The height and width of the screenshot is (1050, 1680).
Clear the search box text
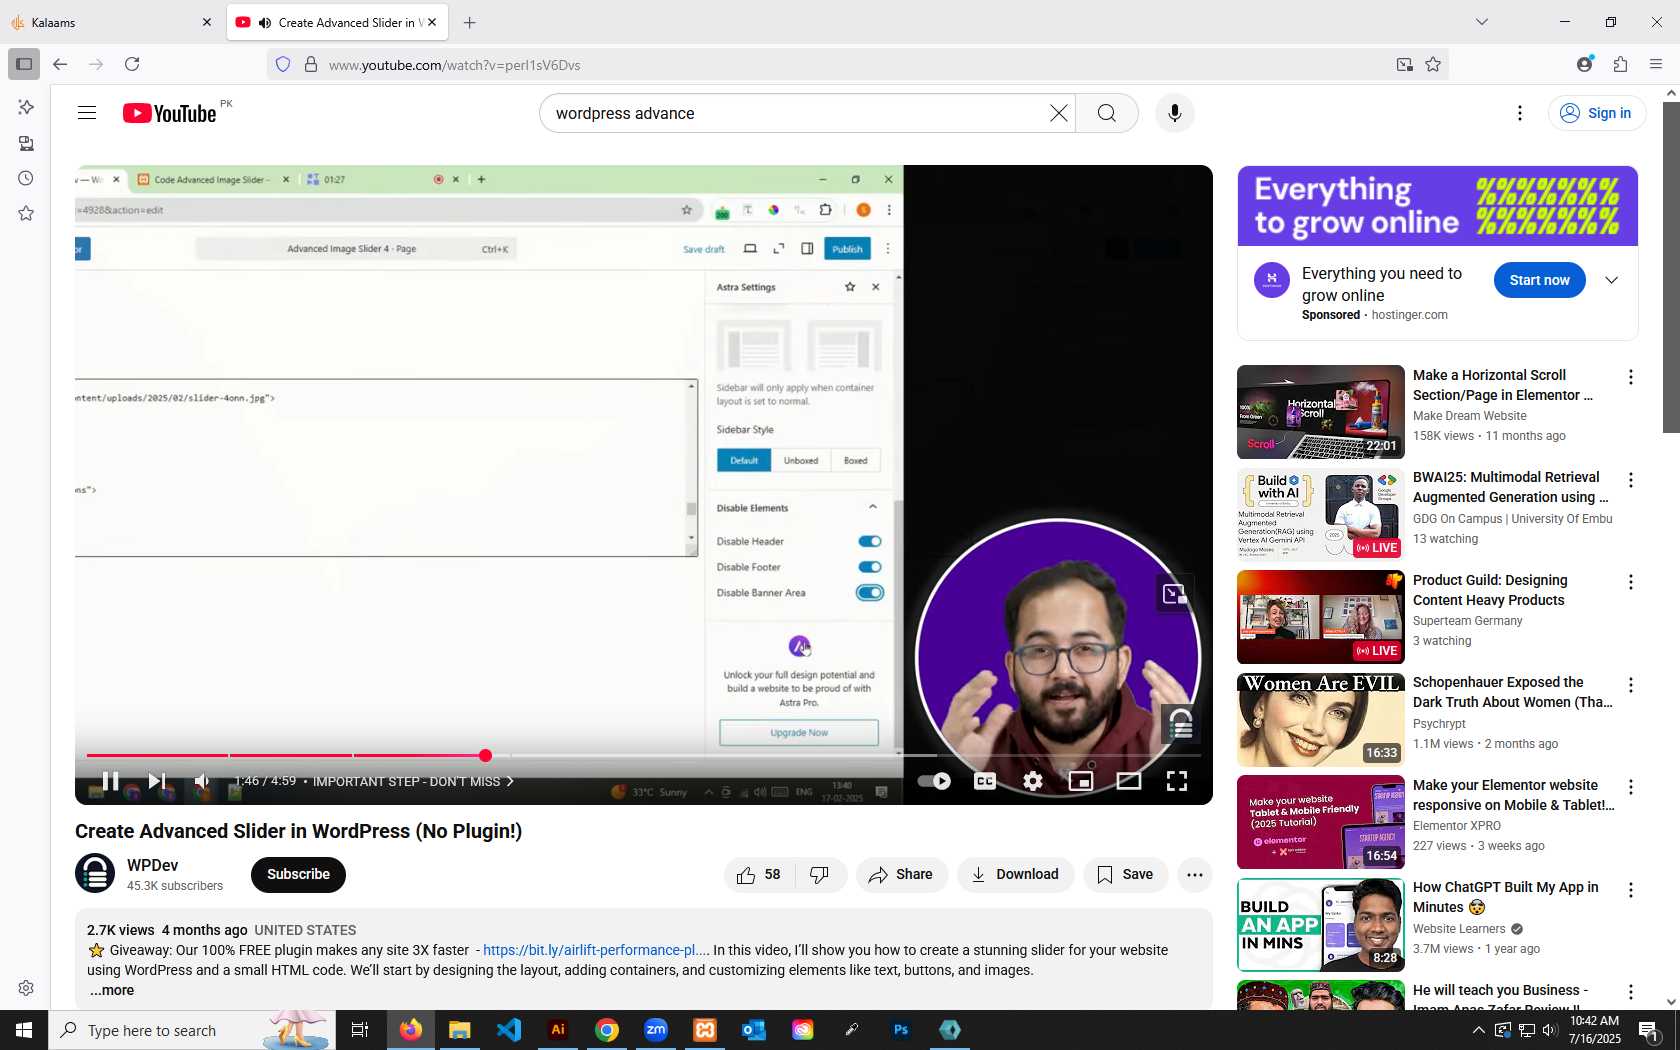pyautogui.click(x=1058, y=113)
